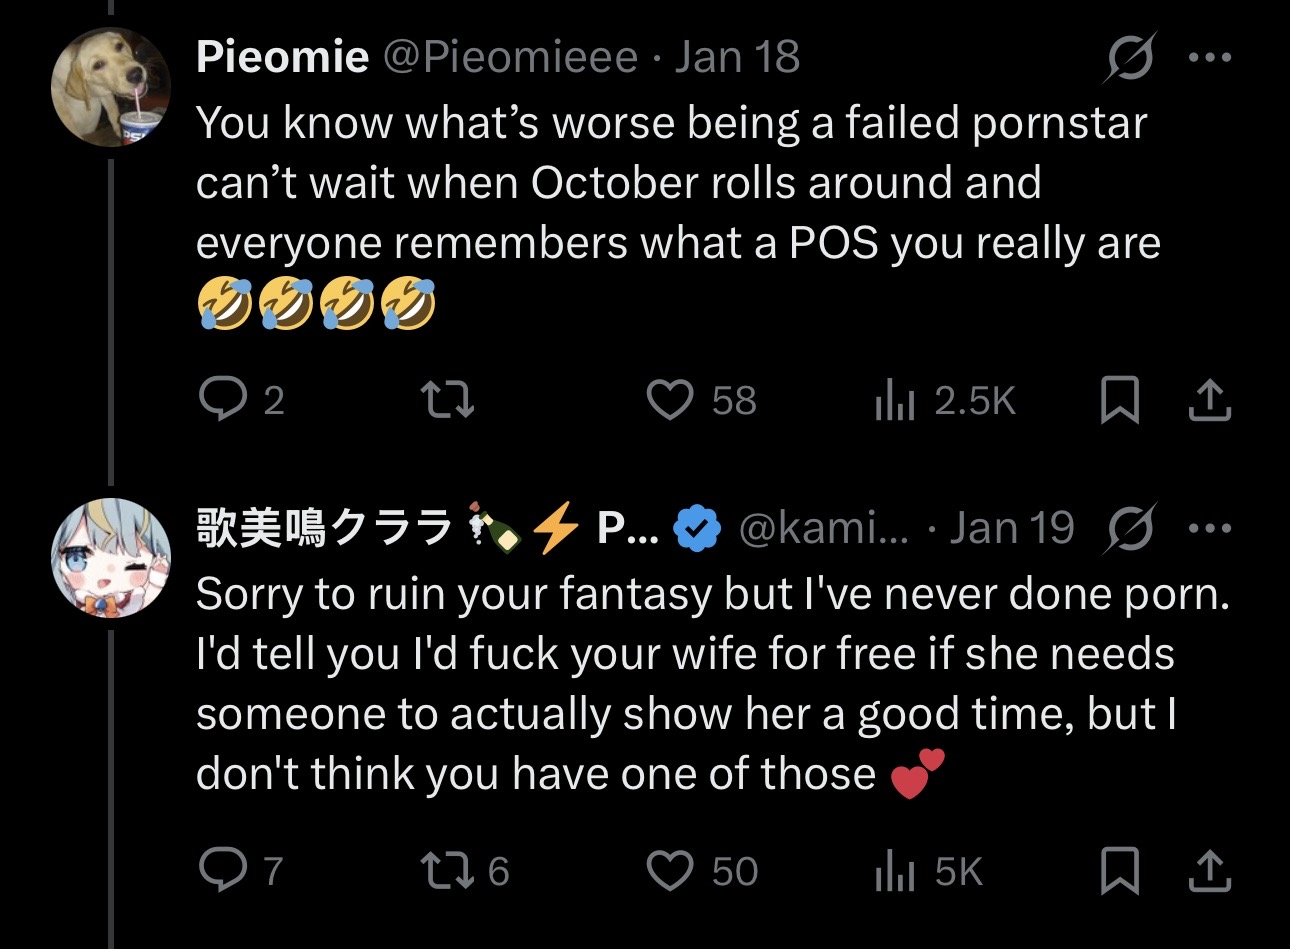Reply to Pieomie's tweet
This screenshot has height=949, width=1290.
tap(241, 401)
